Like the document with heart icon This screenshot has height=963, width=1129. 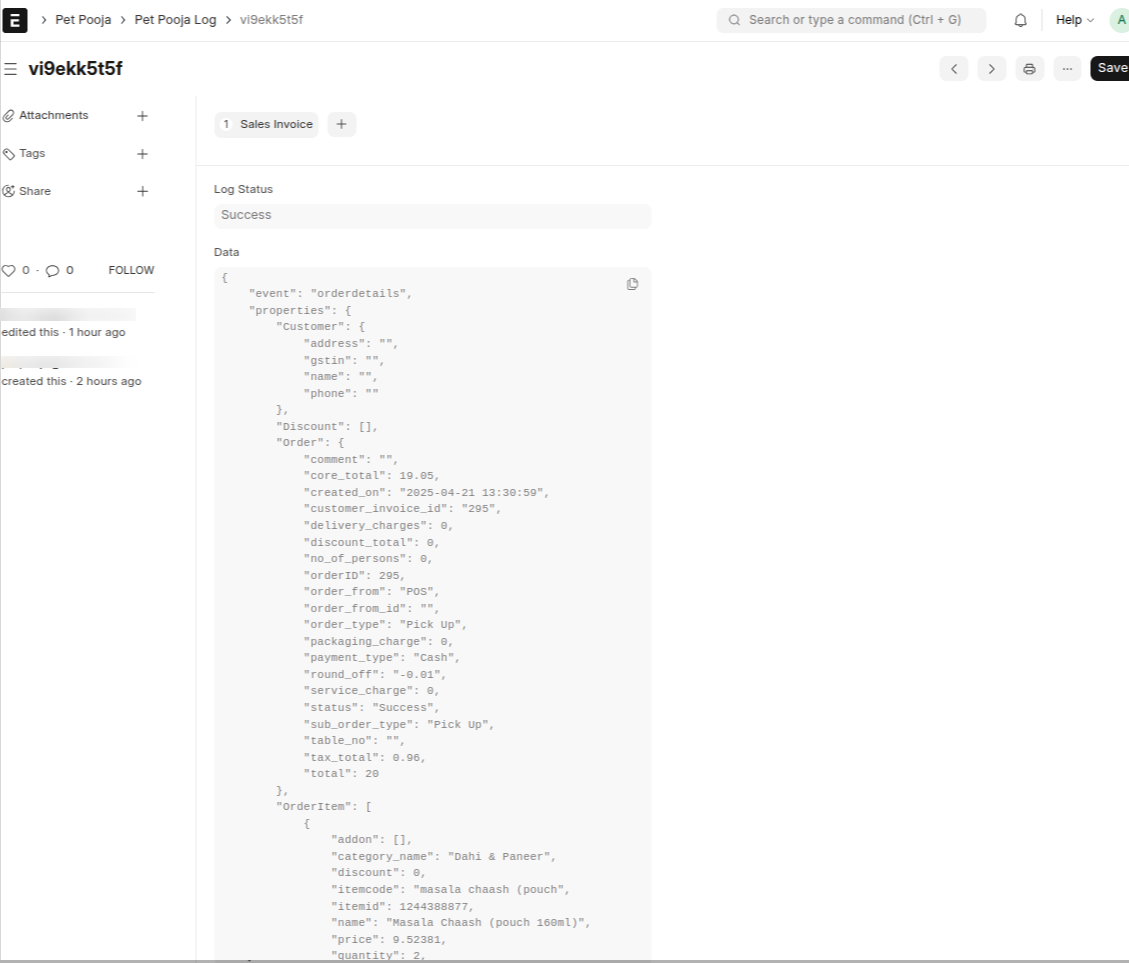click(x=9, y=271)
